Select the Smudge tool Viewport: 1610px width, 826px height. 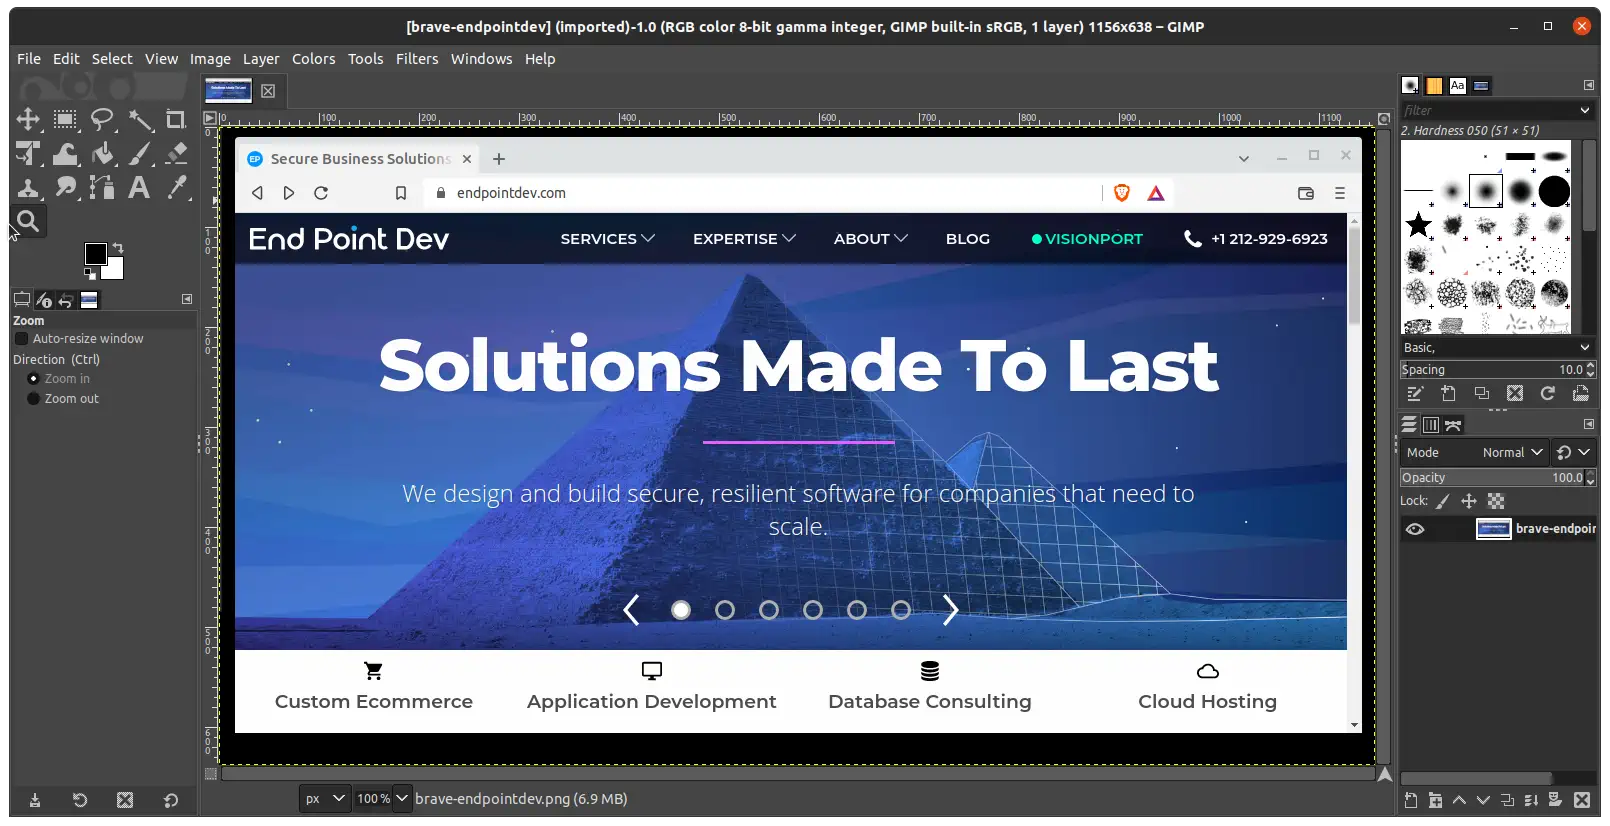coord(65,188)
